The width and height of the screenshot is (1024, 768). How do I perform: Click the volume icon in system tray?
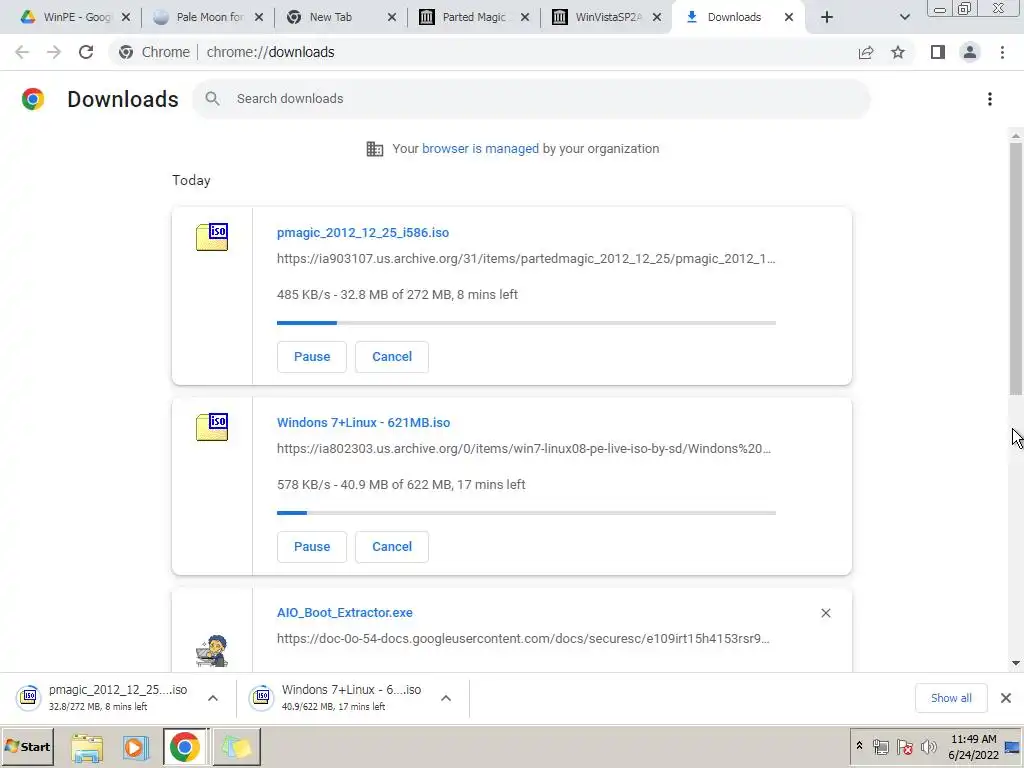[x=928, y=746]
